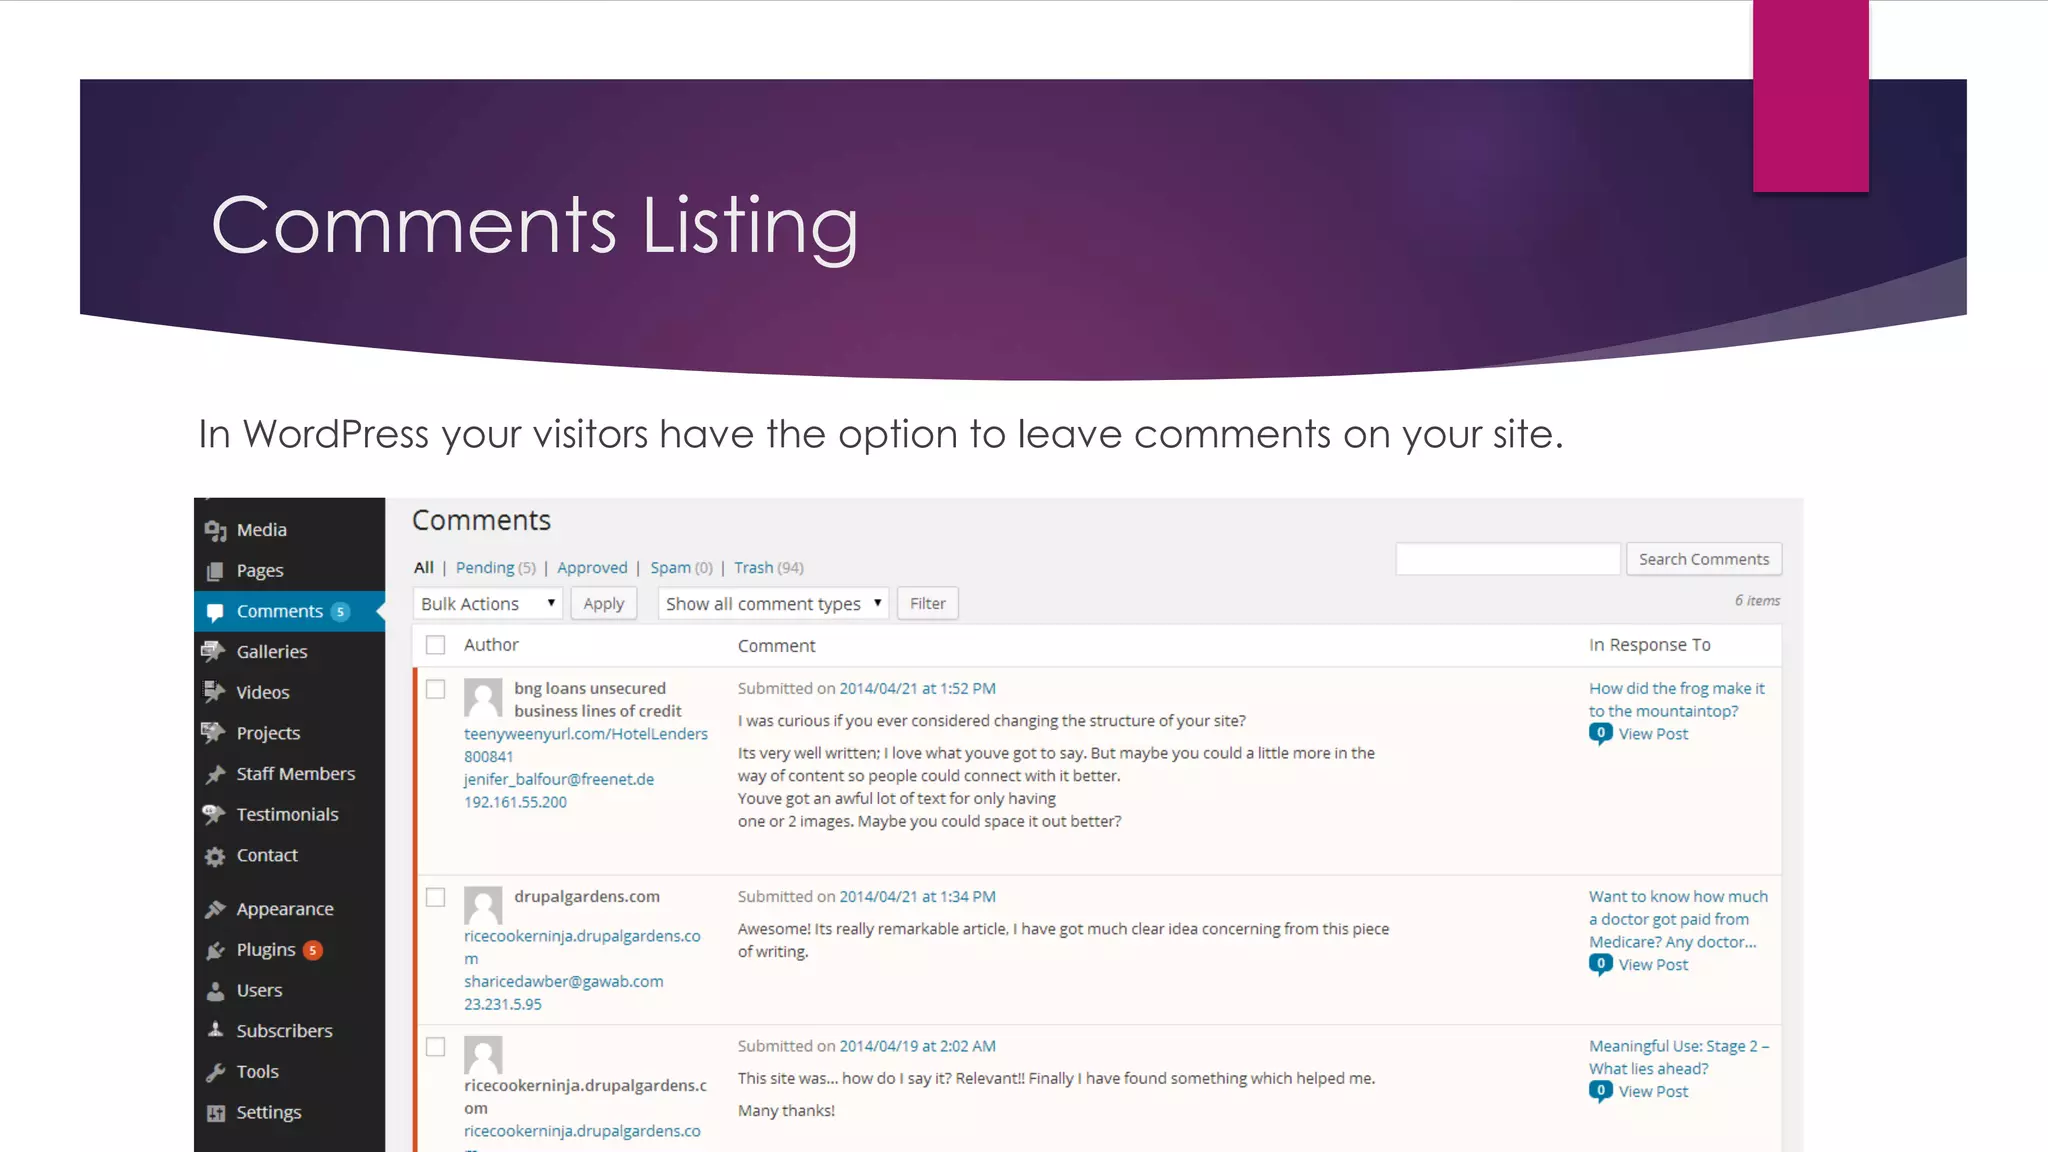Screen dimensions: 2048x1152
Task: Show Approved comments filter
Action: coord(592,568)
